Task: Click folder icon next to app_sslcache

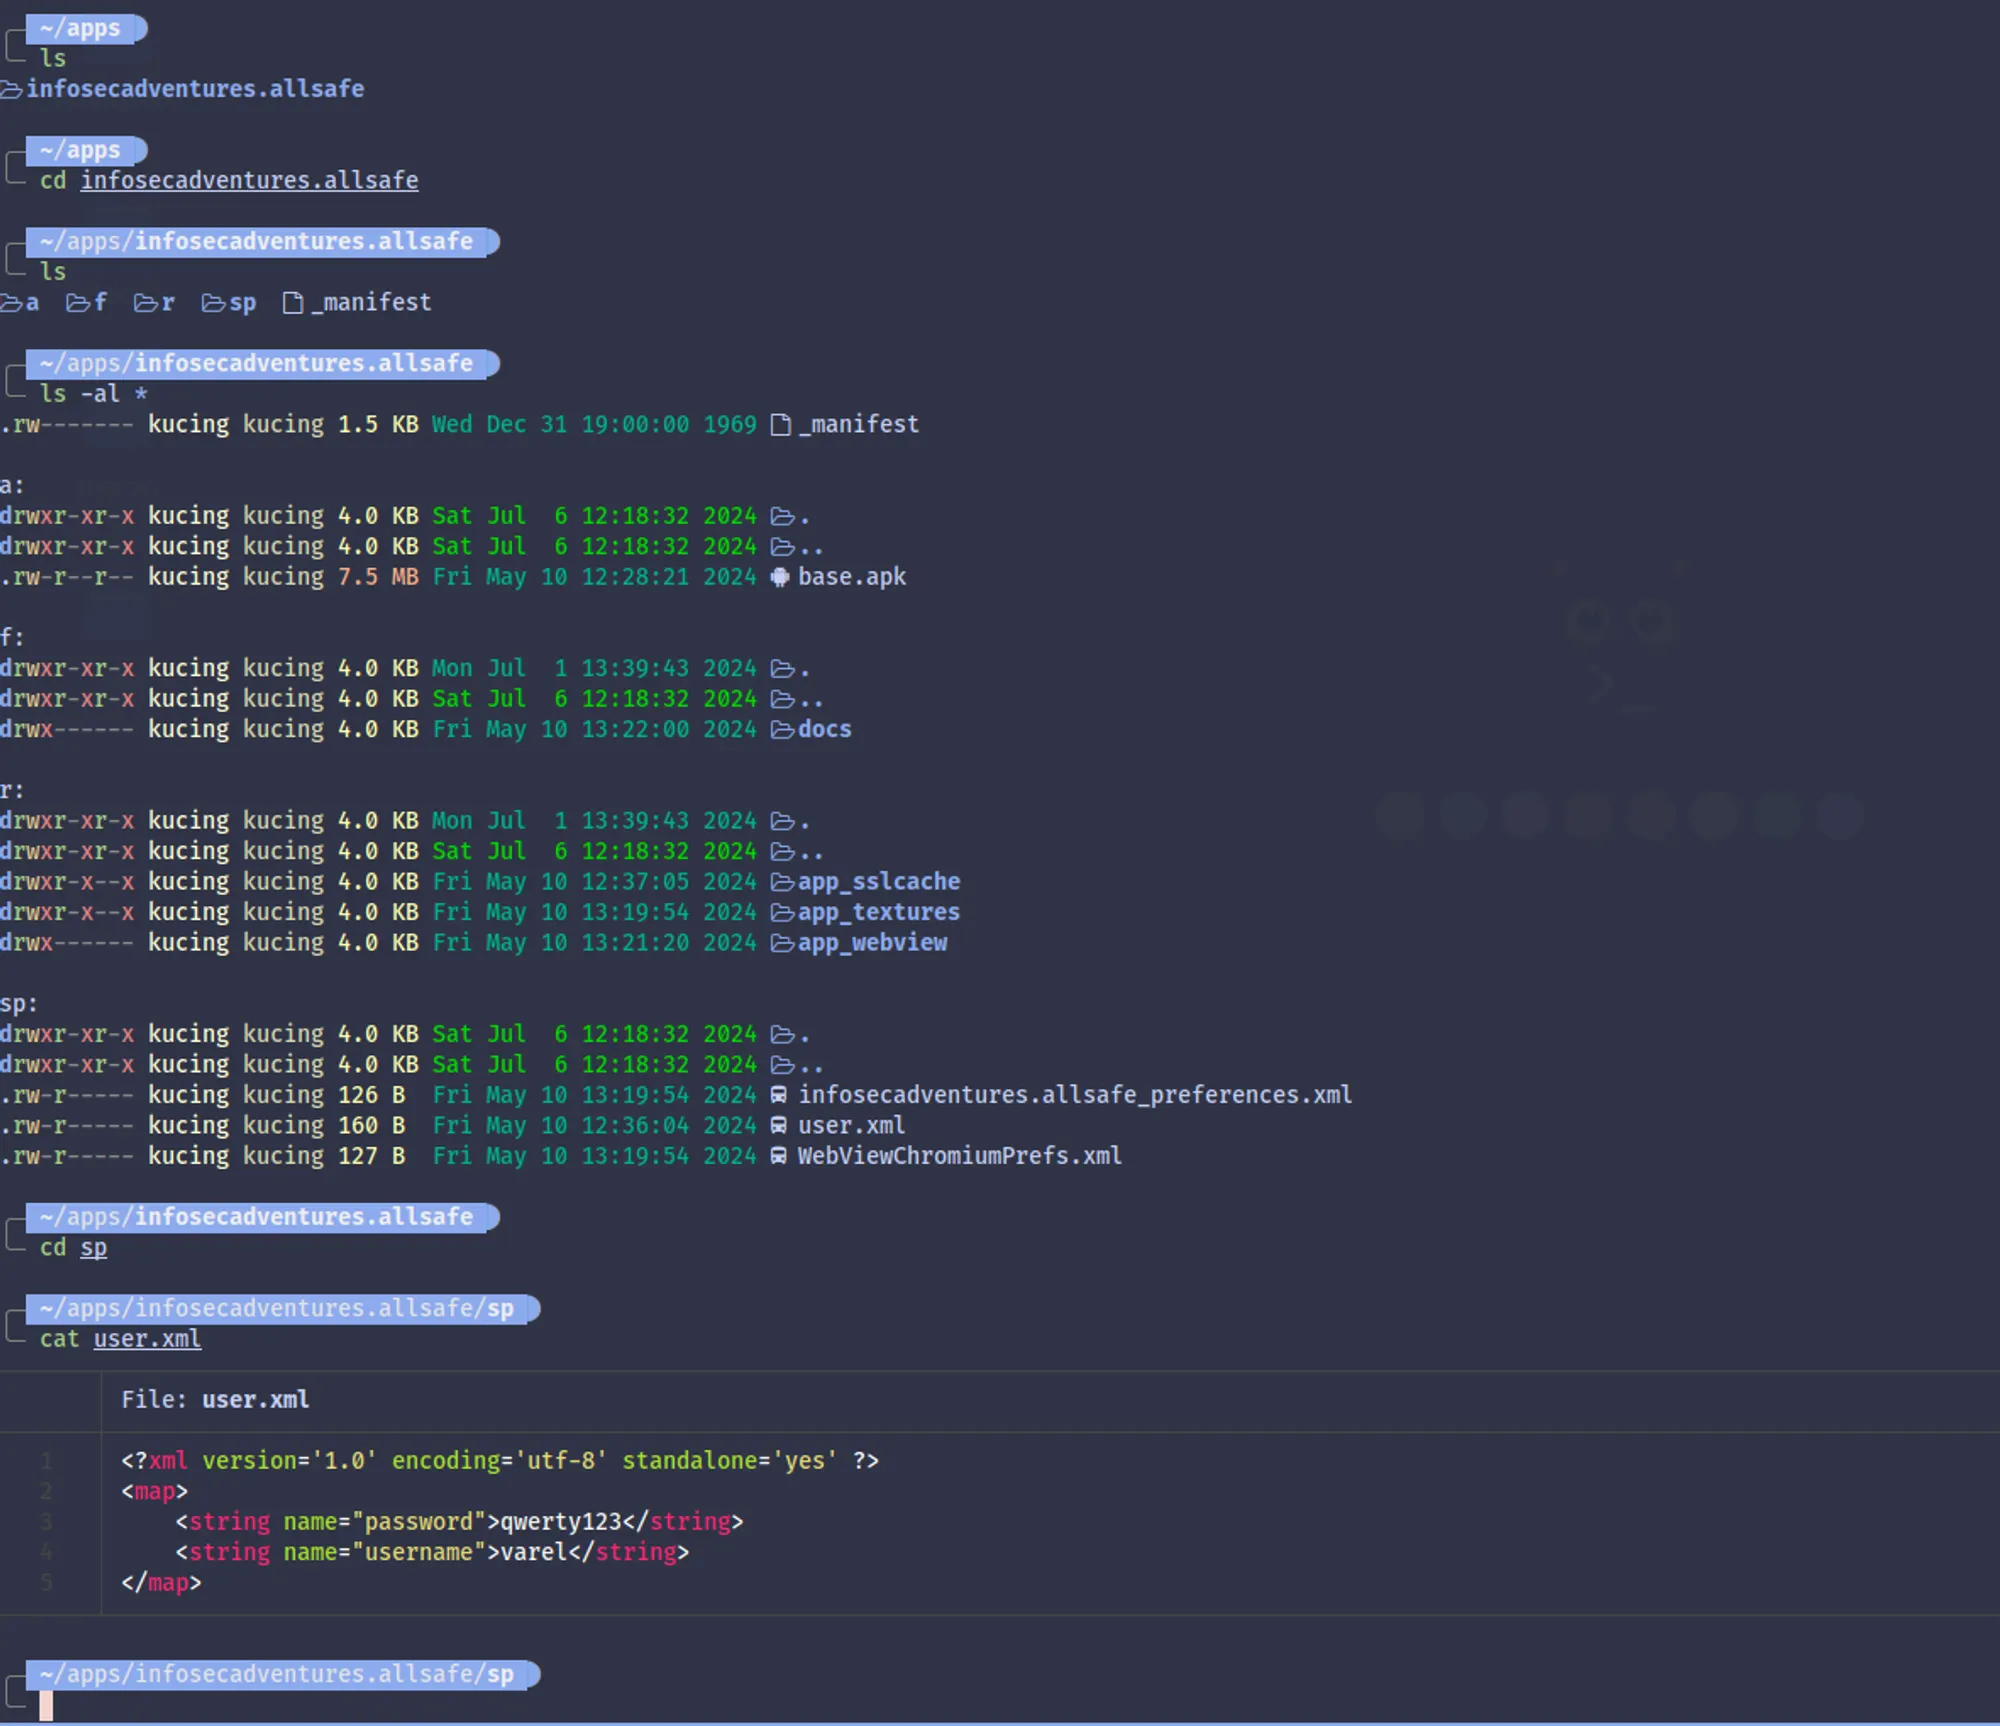Action: (x=782, y=882)
